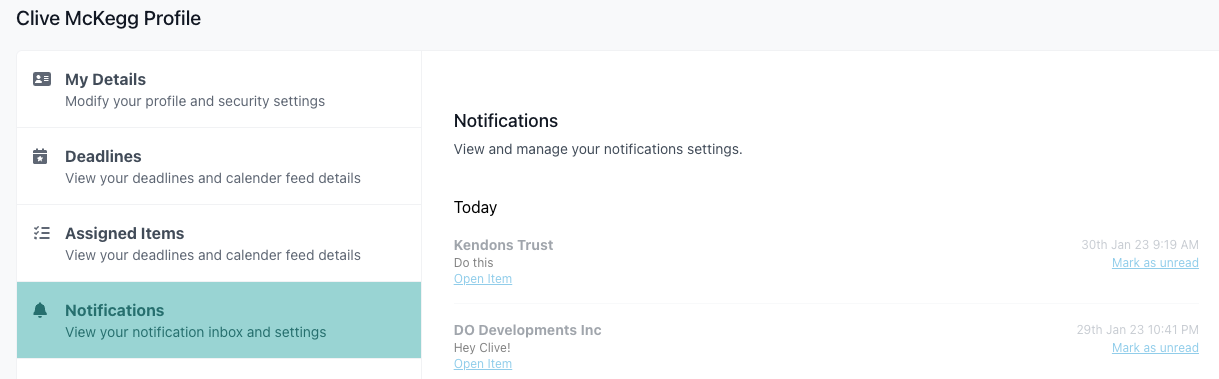Click the 30th Jan 23 9:19 AM timestamp

(x=1140, y=245)
